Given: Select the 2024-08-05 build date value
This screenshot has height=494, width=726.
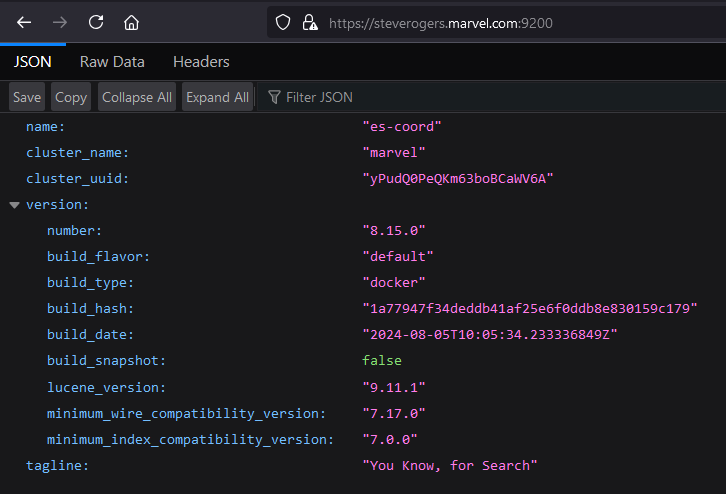Looking at the screenshot, I should (x=490, y=334).
